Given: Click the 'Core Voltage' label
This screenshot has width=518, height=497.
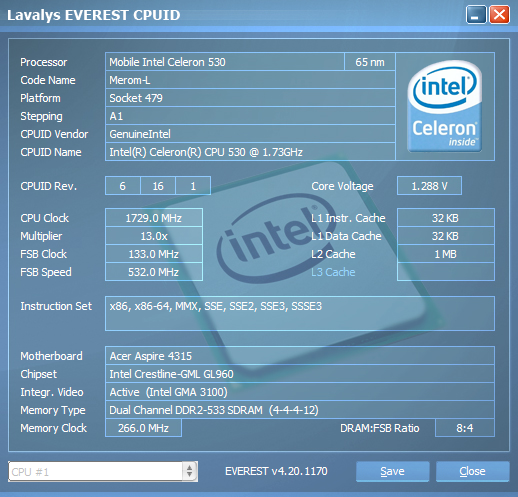Looking at the screenshot, I should point(342,186).
